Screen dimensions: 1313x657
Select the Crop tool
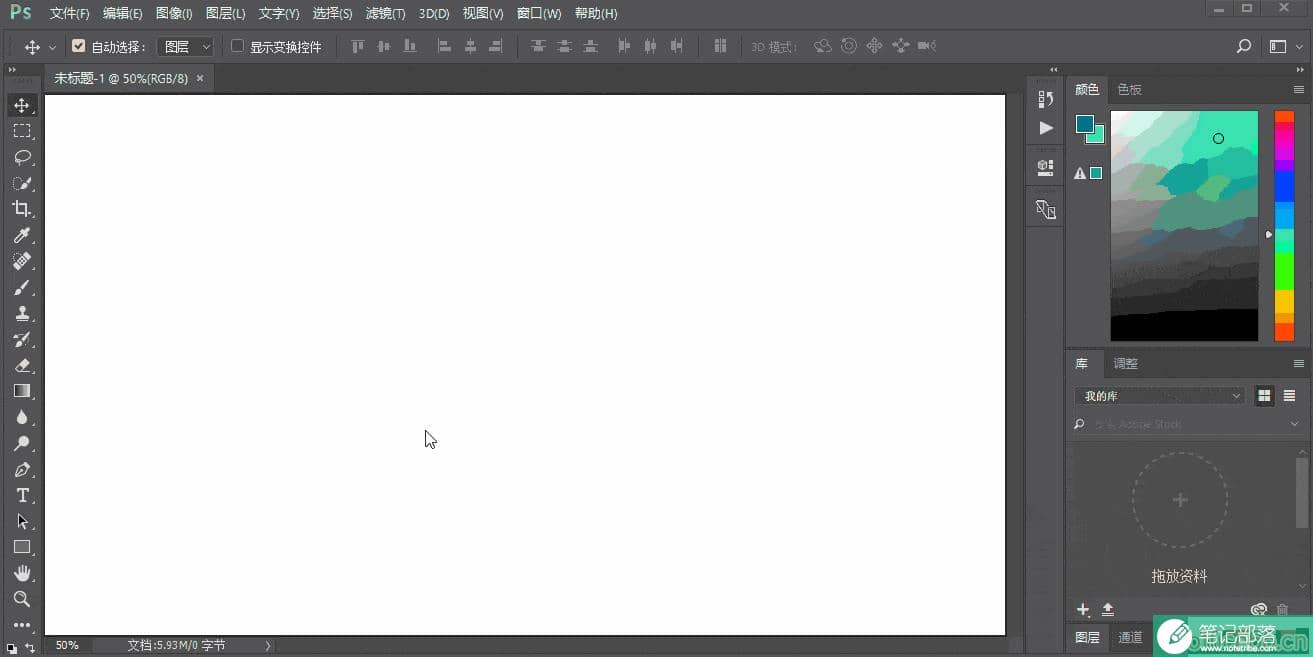pos(22,209)
